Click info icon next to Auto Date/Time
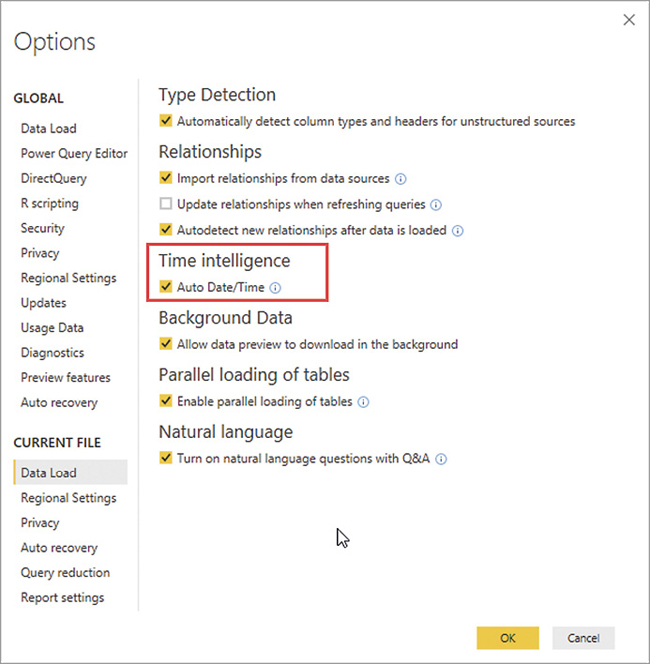Viewport: 650px width, 664px height. click(275, 288)
